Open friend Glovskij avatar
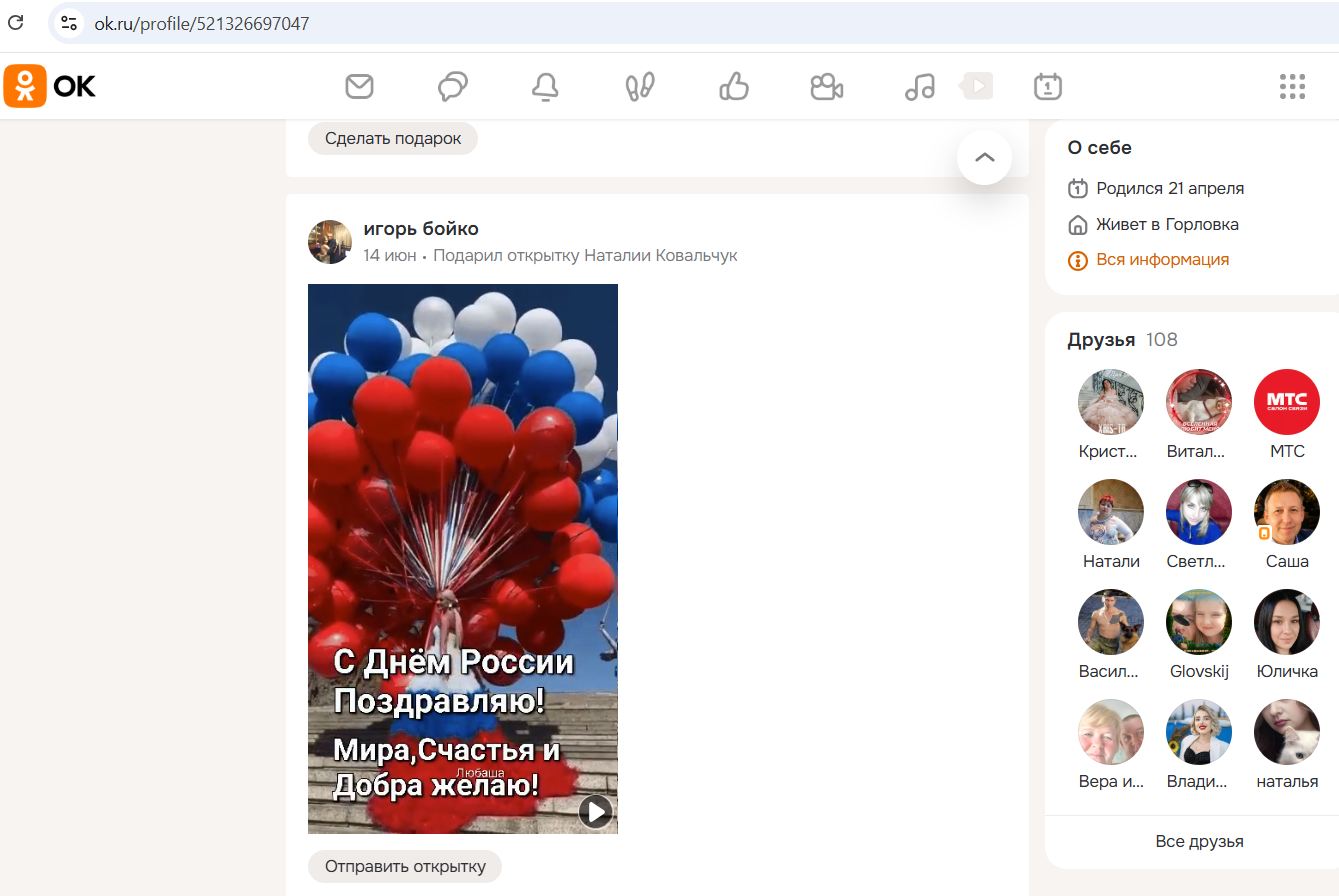Image resolution: width=1339 pixels, height=896 pixels. coord(1199,622)
